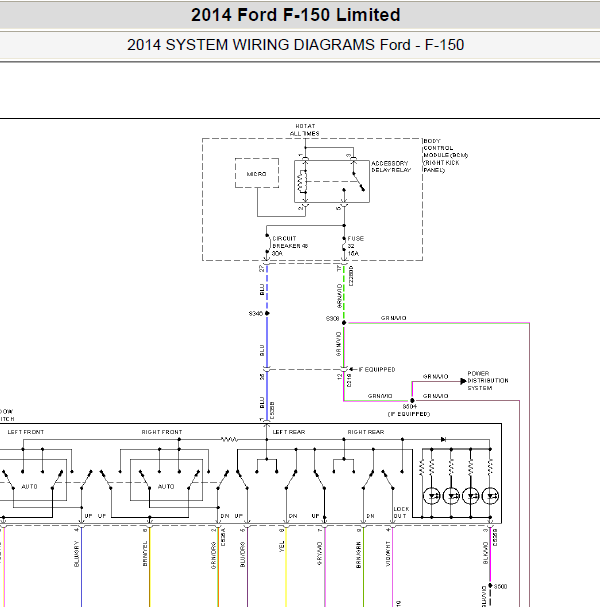The image size is (600, 607).
Task: Click the 'POWER DISTRIBUTION SYSTEM' label
Action: (x=488, y=381)
